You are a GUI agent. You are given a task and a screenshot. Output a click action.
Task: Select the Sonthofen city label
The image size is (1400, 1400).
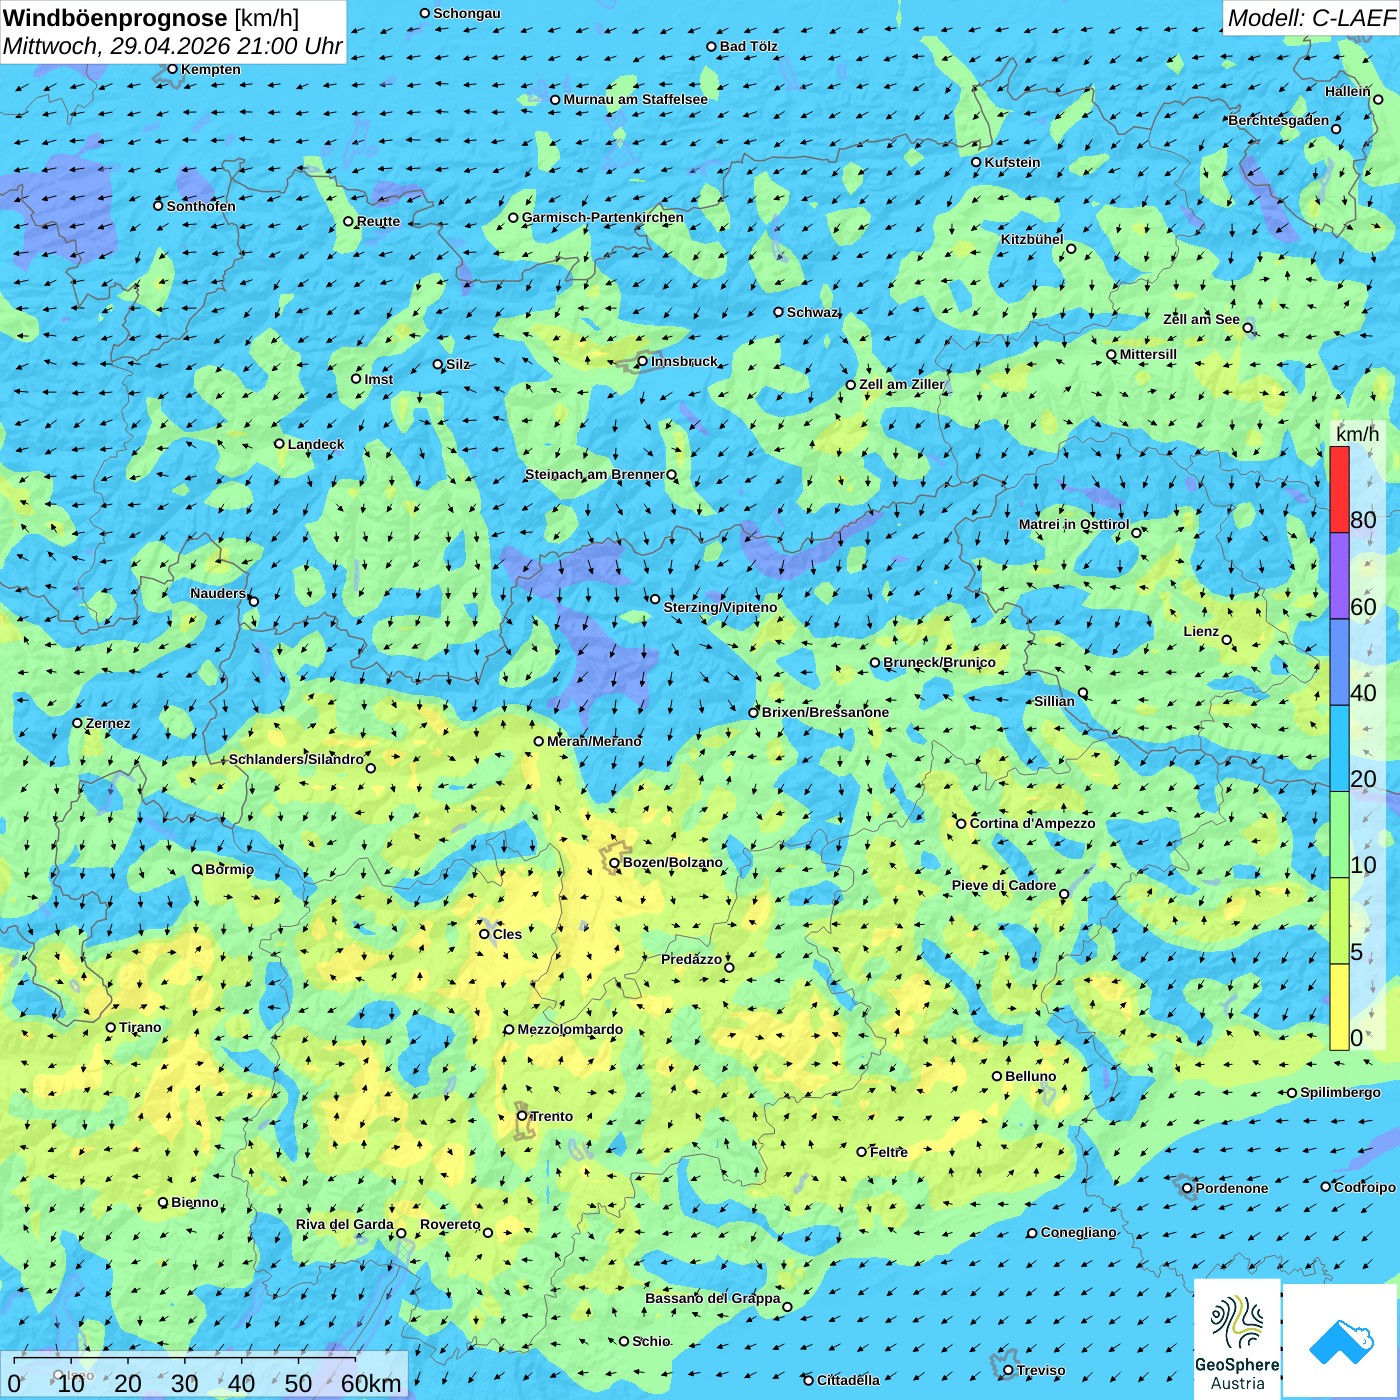(x=201, y=206)
